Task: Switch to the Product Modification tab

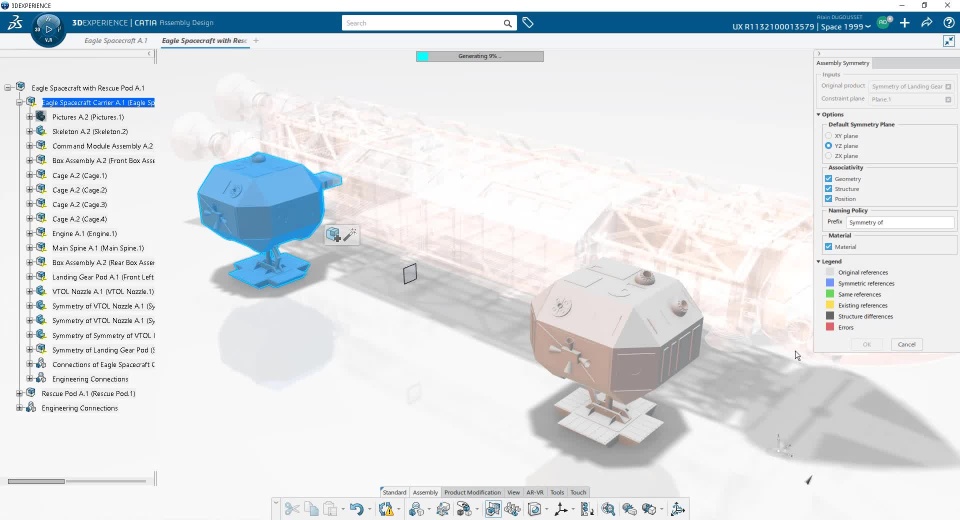Action: click(x=473, y=492)
